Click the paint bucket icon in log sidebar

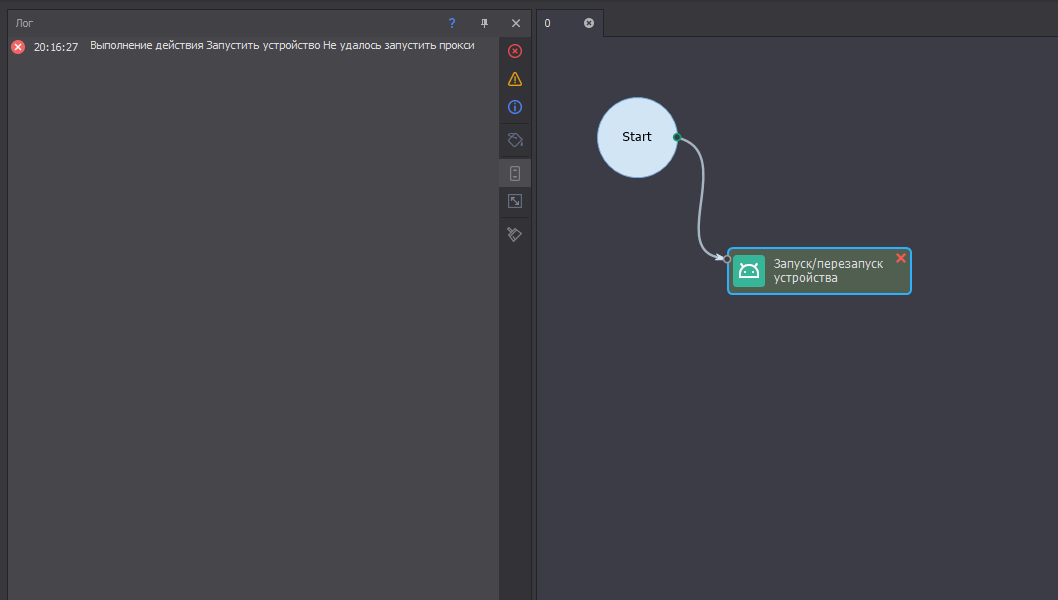click(515, 140)
